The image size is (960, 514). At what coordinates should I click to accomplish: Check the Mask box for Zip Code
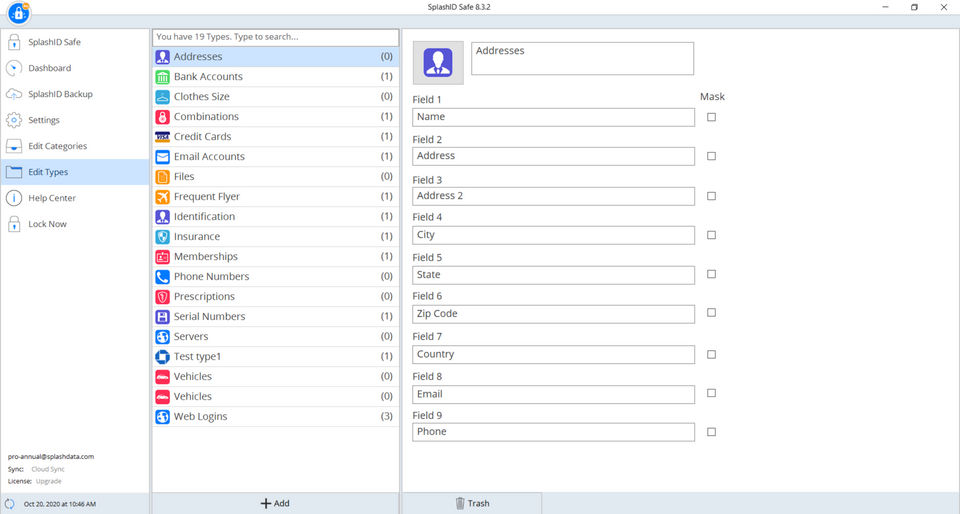(711, 313)
